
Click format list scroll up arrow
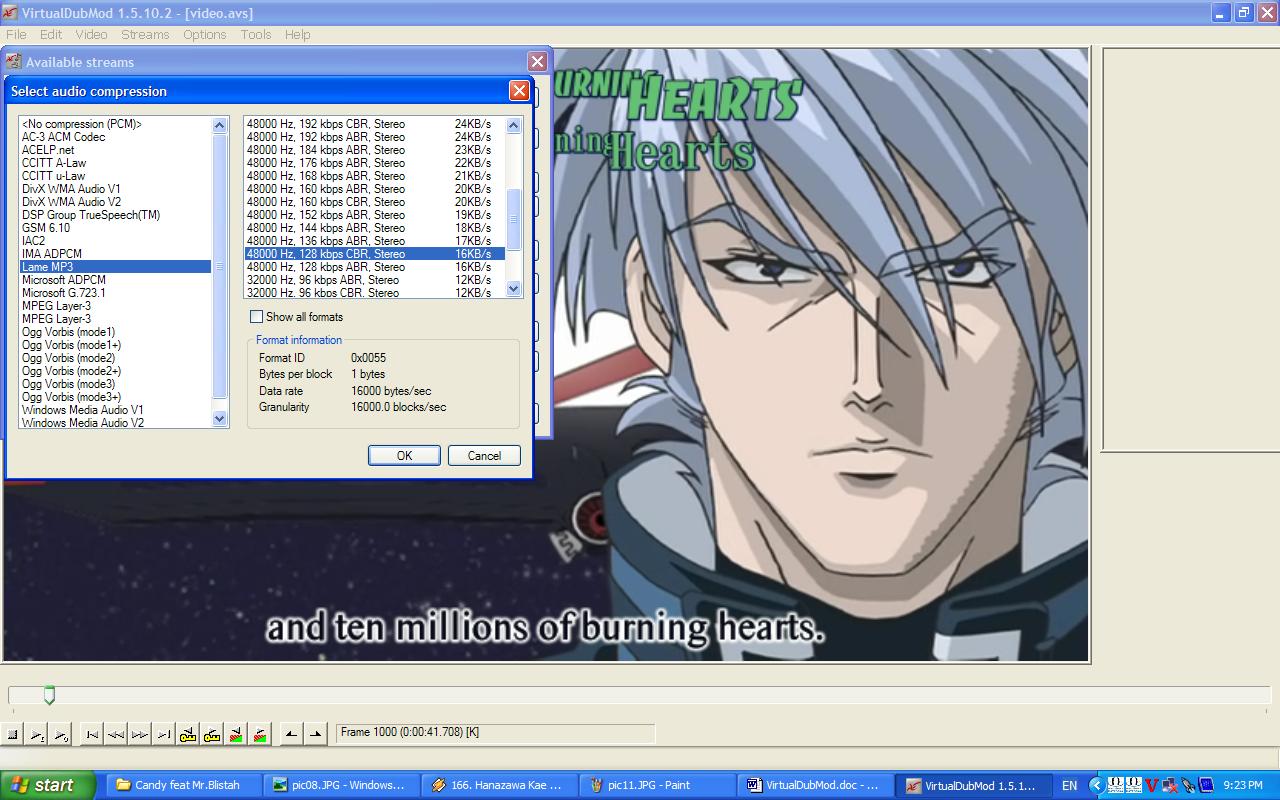coord(514,125)
